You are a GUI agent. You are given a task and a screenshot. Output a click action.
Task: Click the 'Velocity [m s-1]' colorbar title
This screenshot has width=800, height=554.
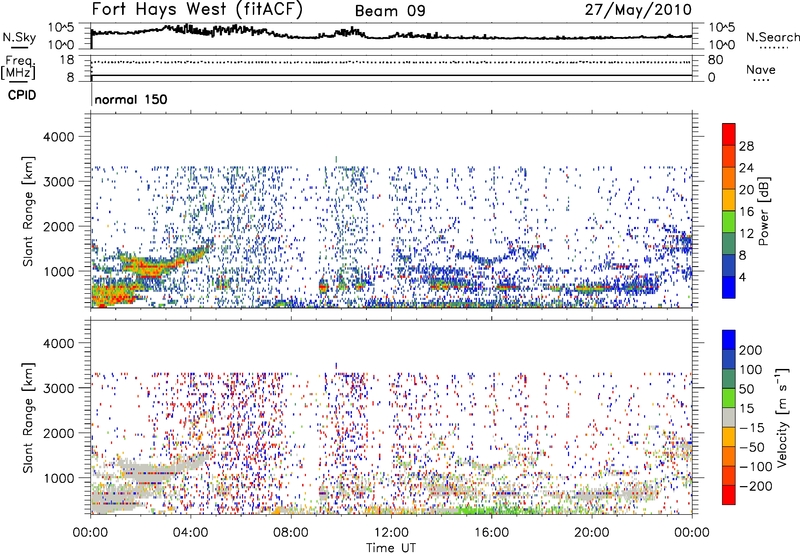[x=782, y=417]
